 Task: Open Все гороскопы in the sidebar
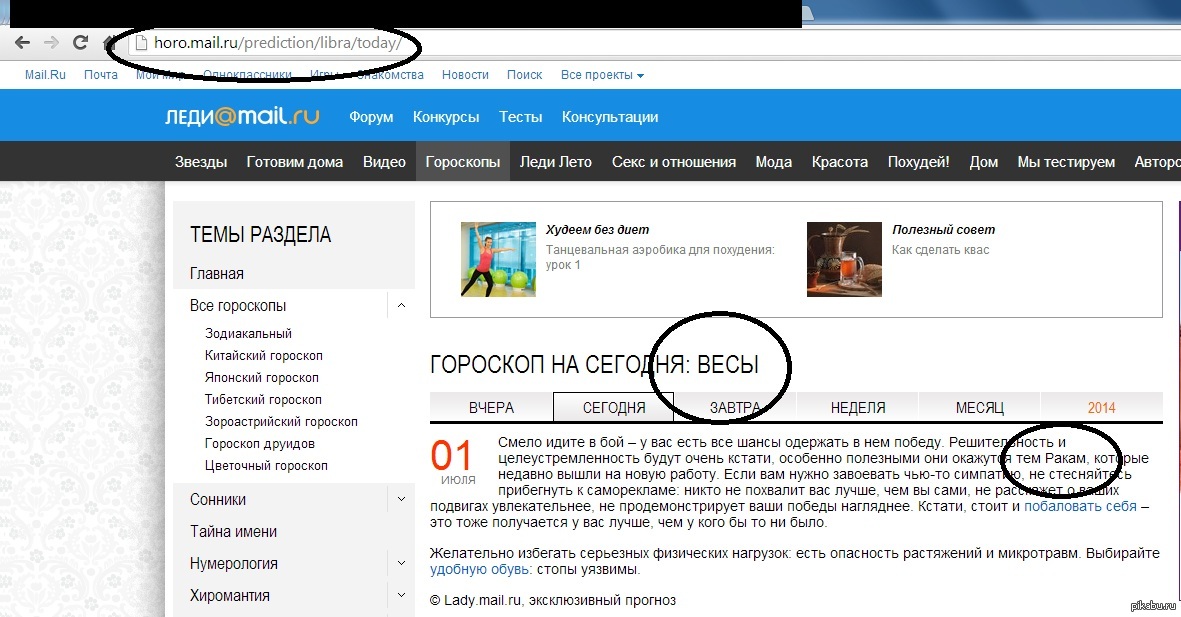238,305
